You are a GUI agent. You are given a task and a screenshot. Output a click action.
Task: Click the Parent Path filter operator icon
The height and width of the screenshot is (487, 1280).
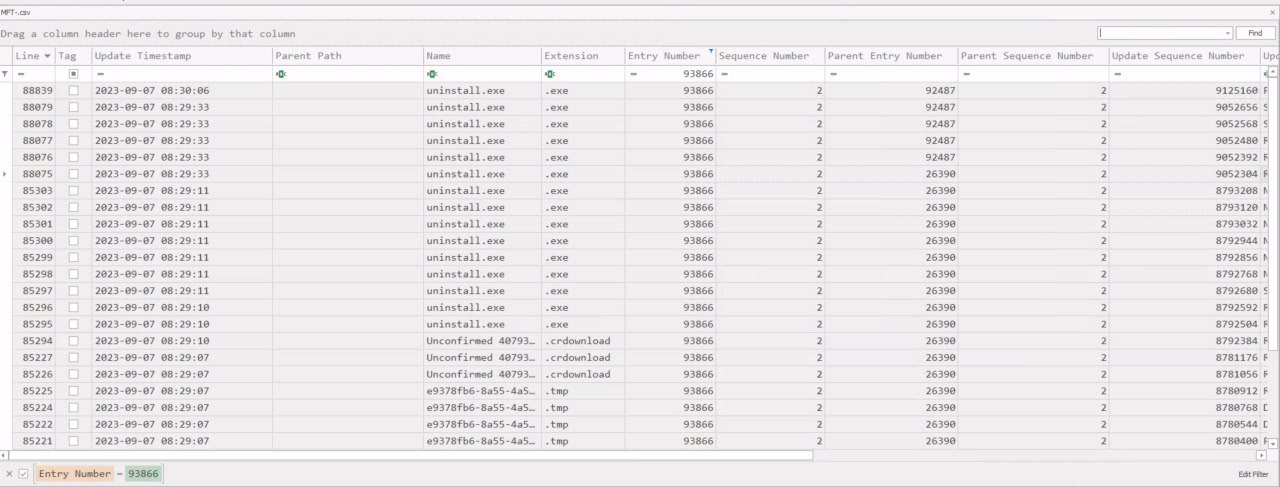(281, 74)
